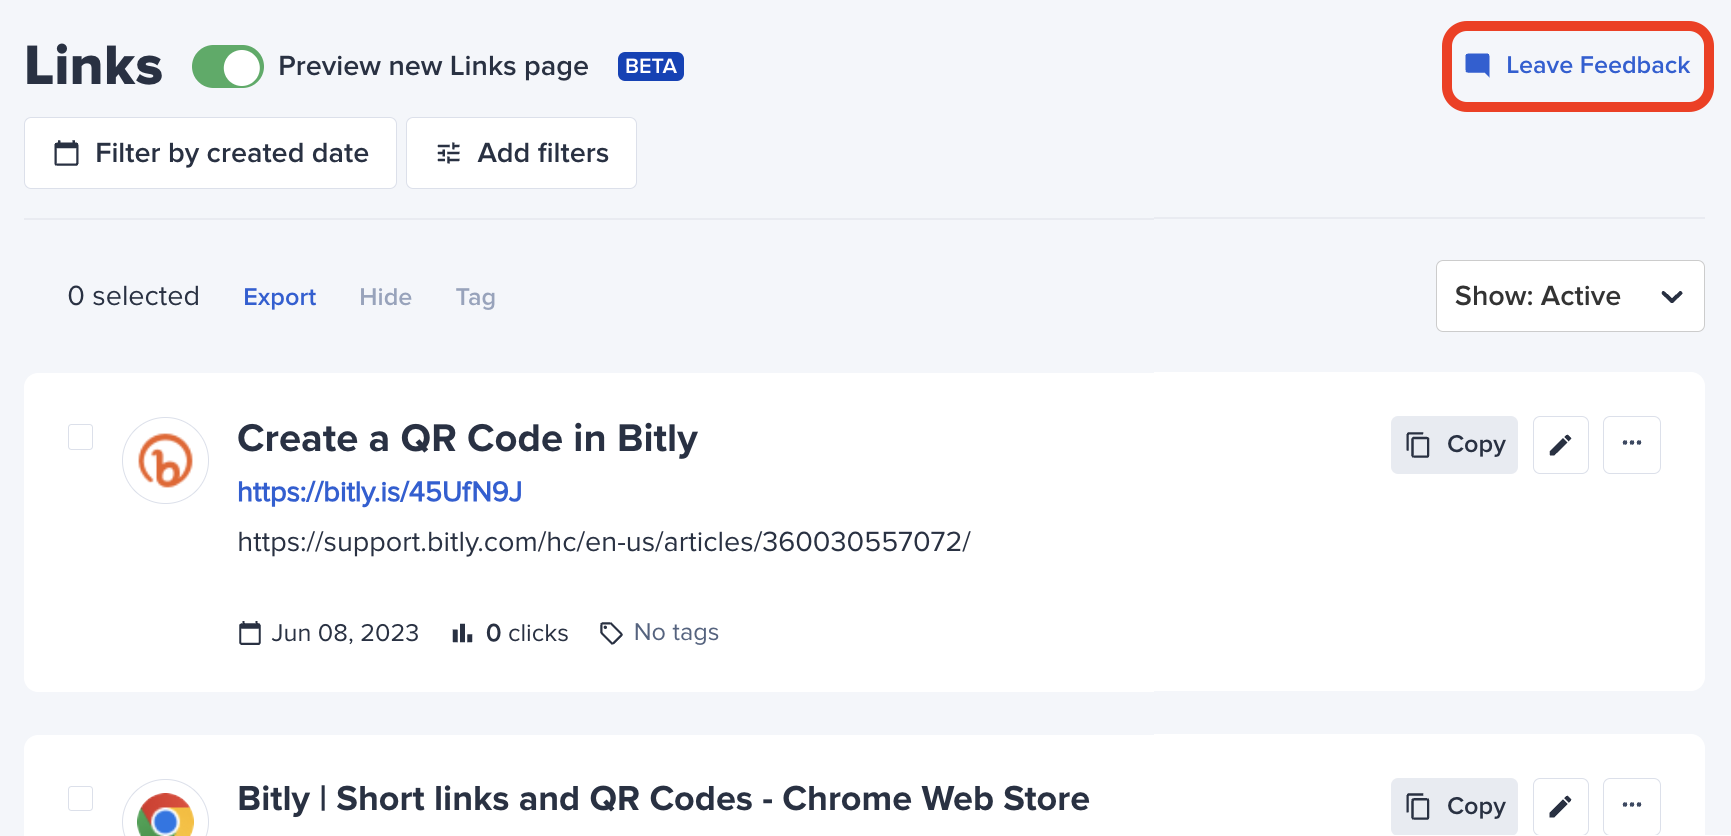Click Tag in the selection bar
The width and height of the screenshot is (1731, 836).
pos(476,297)
